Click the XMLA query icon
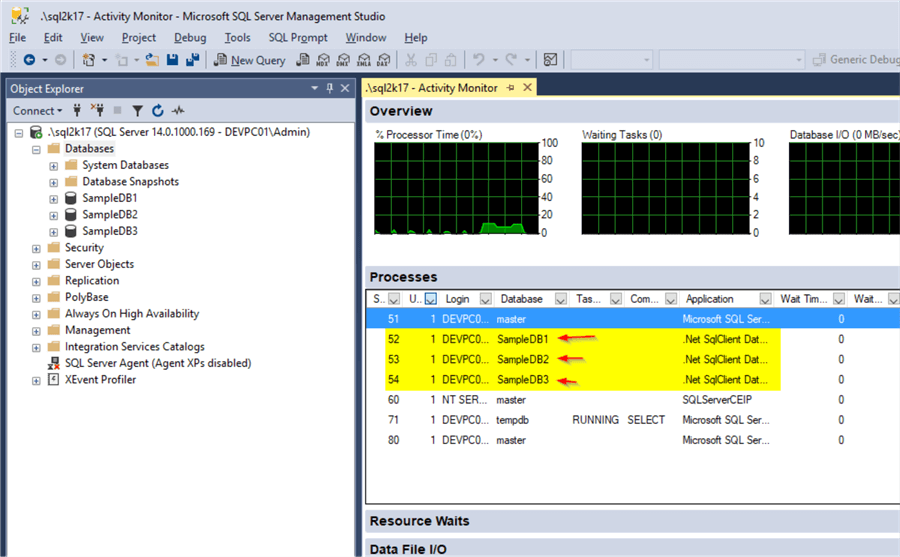The width and height of the screenshot is (900, 557). pos(366,60)
